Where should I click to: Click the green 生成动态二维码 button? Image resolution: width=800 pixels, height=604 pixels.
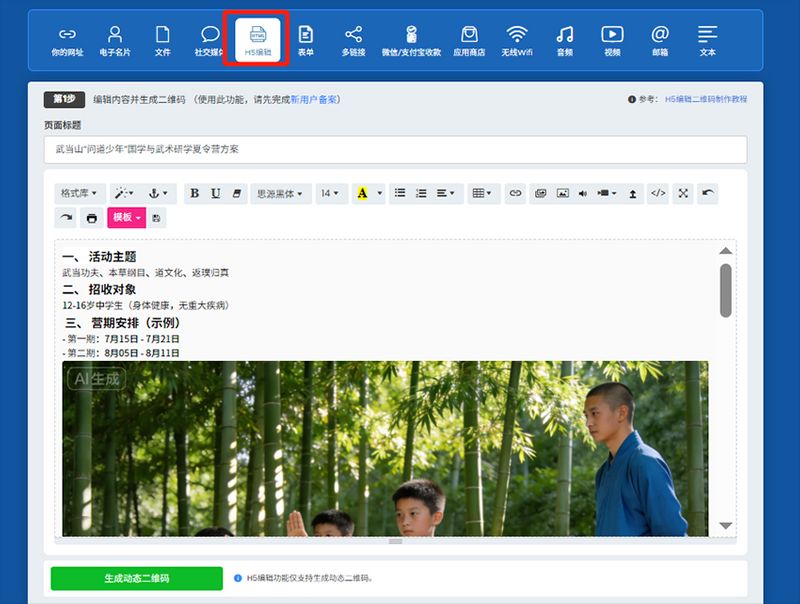137,578
